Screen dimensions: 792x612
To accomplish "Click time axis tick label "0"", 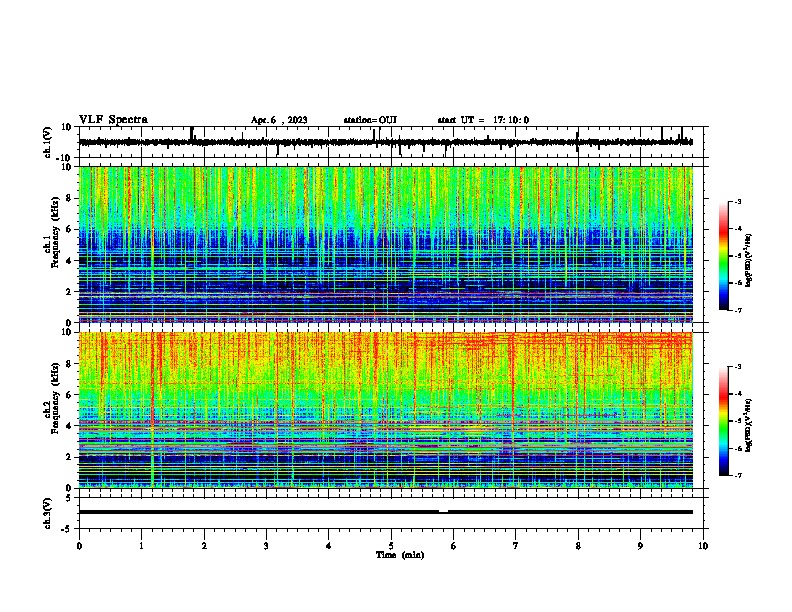I will point(79,546).
